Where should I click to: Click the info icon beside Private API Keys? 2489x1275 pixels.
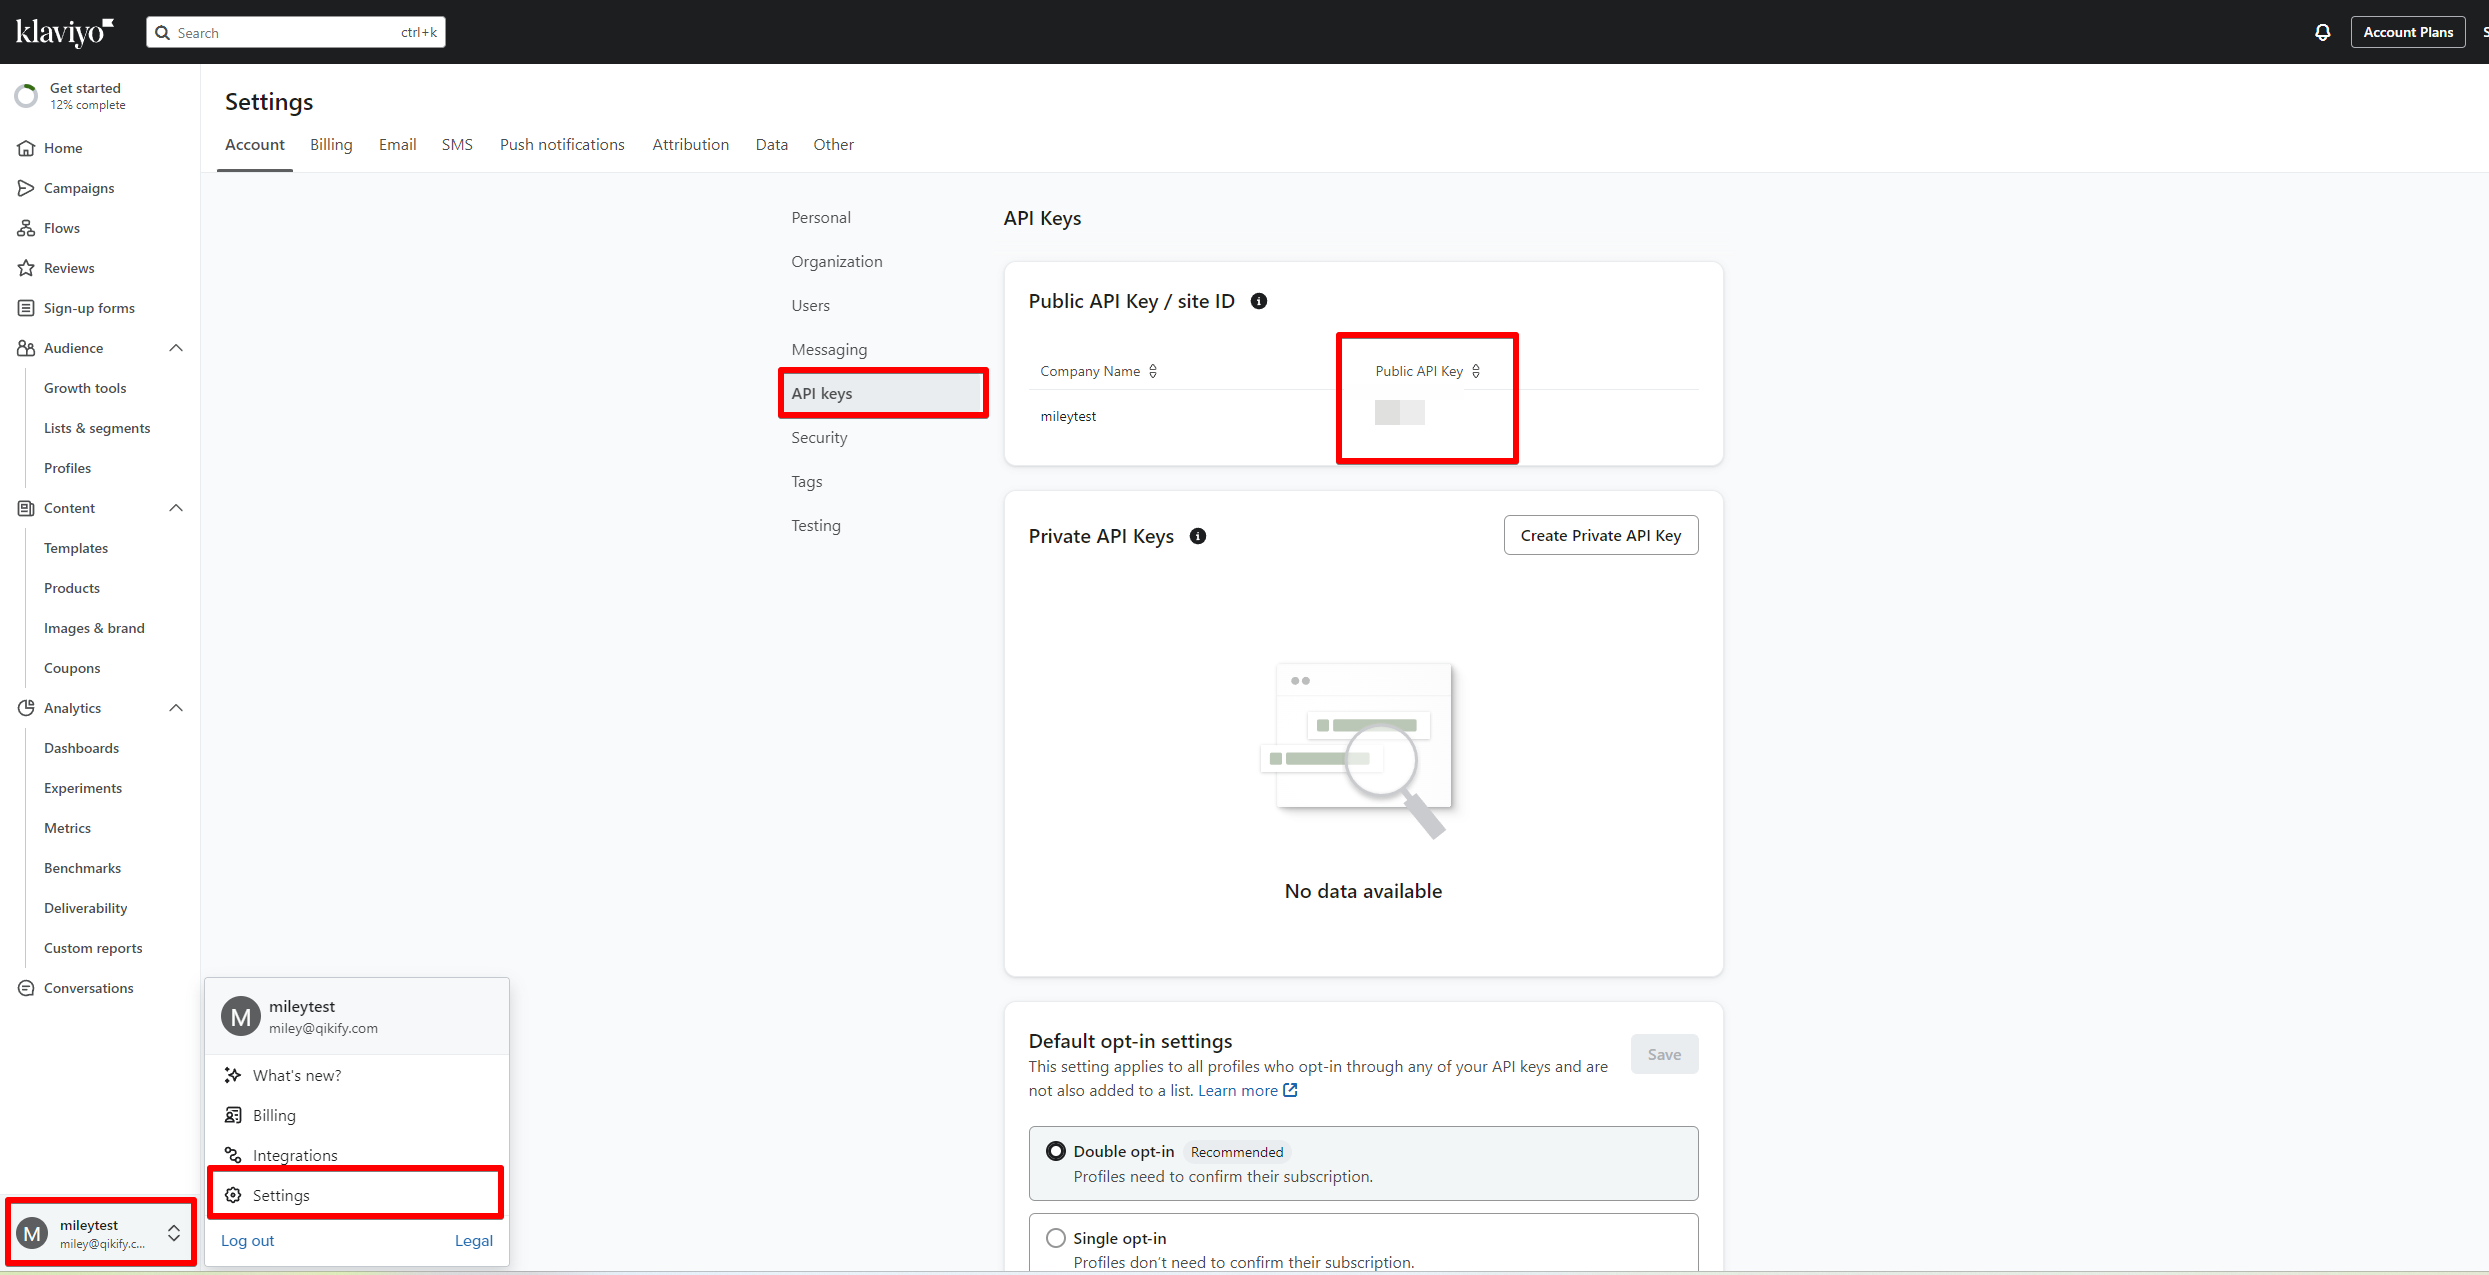pyautogui.click(x=1198, y=536)
